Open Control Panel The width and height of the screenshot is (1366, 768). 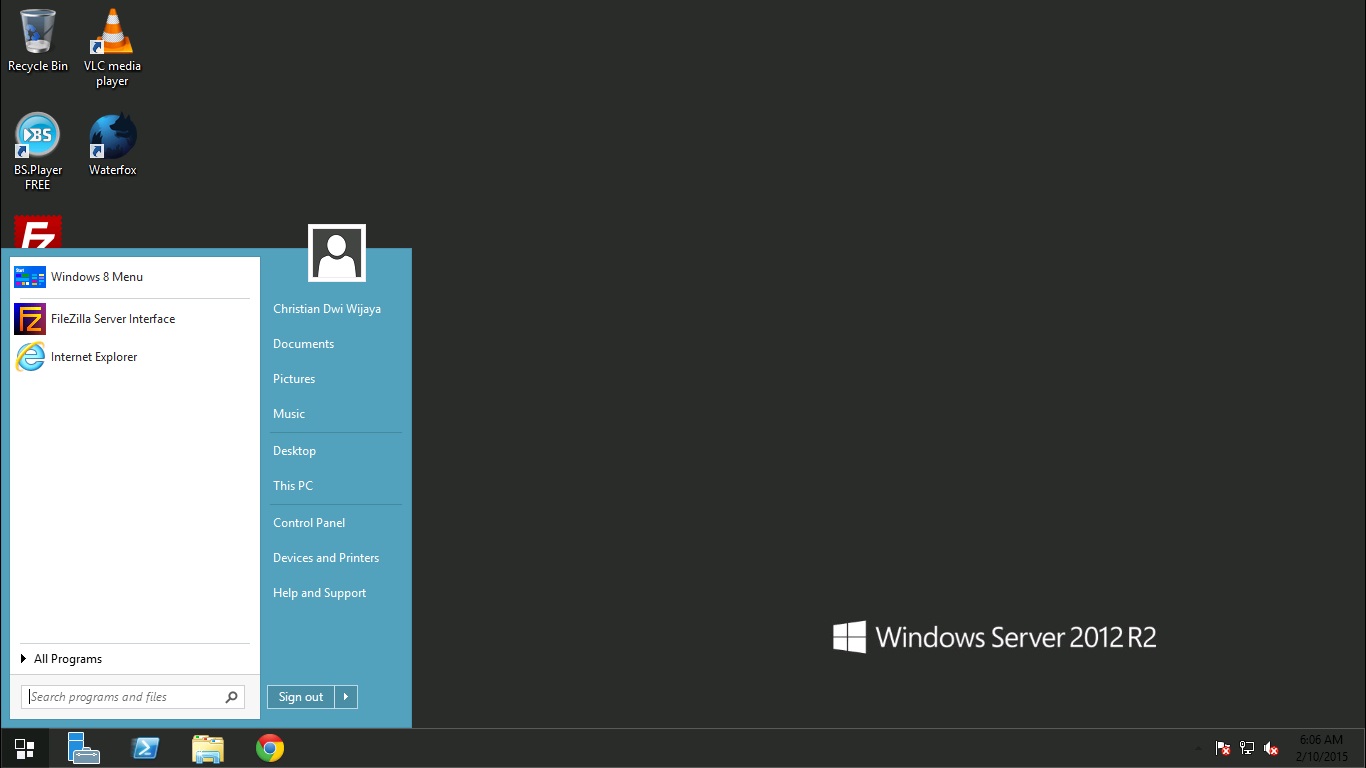[309, 523]
